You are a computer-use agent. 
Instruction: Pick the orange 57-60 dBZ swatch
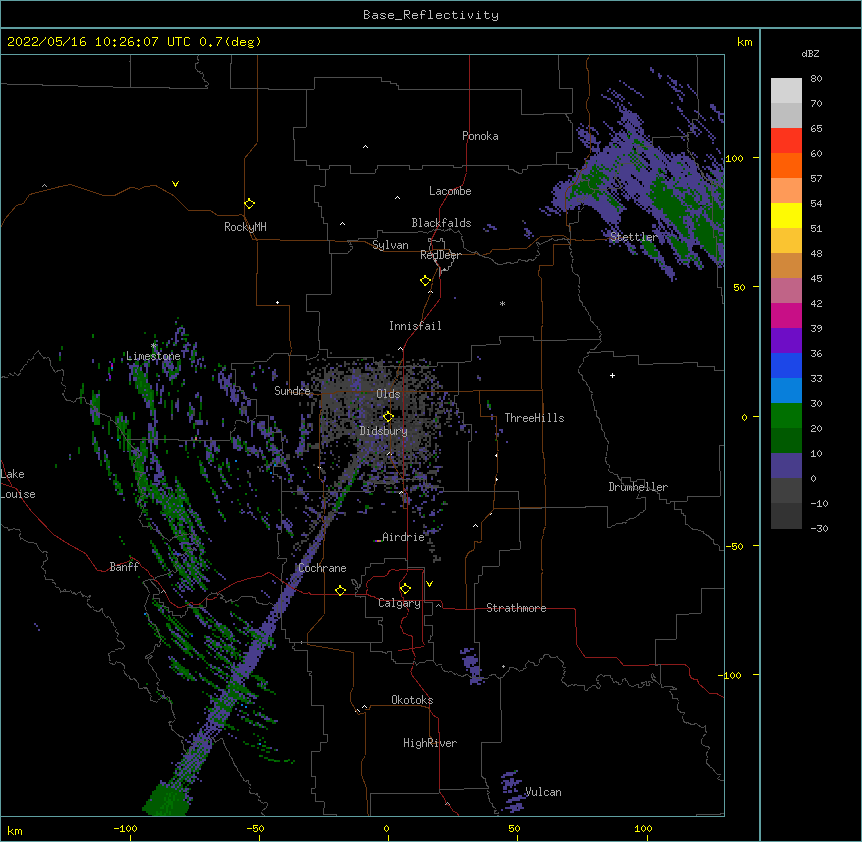(x=786, y=165)
